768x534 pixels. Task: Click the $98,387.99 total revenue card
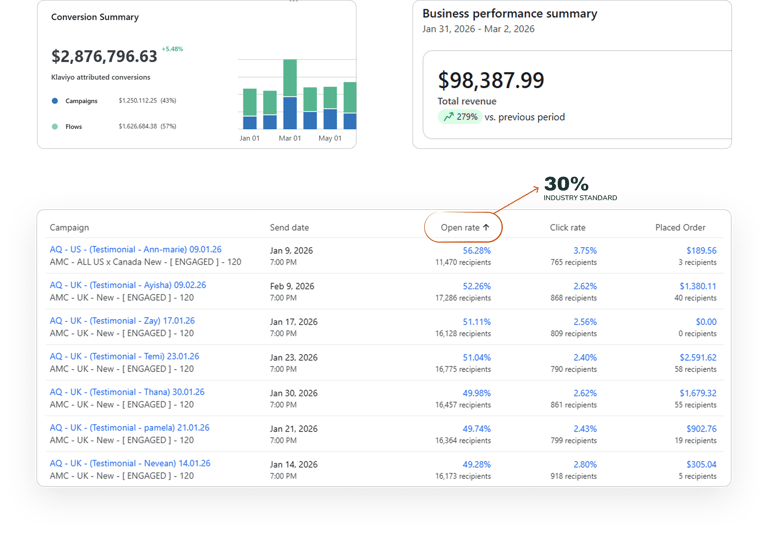[x=577, y=95]
